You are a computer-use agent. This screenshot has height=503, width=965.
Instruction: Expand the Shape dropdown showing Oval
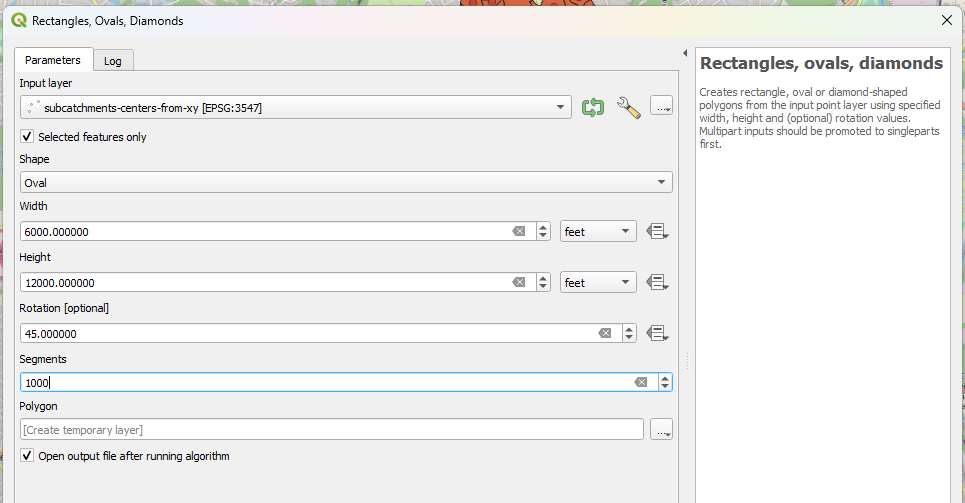coord(346,182)
